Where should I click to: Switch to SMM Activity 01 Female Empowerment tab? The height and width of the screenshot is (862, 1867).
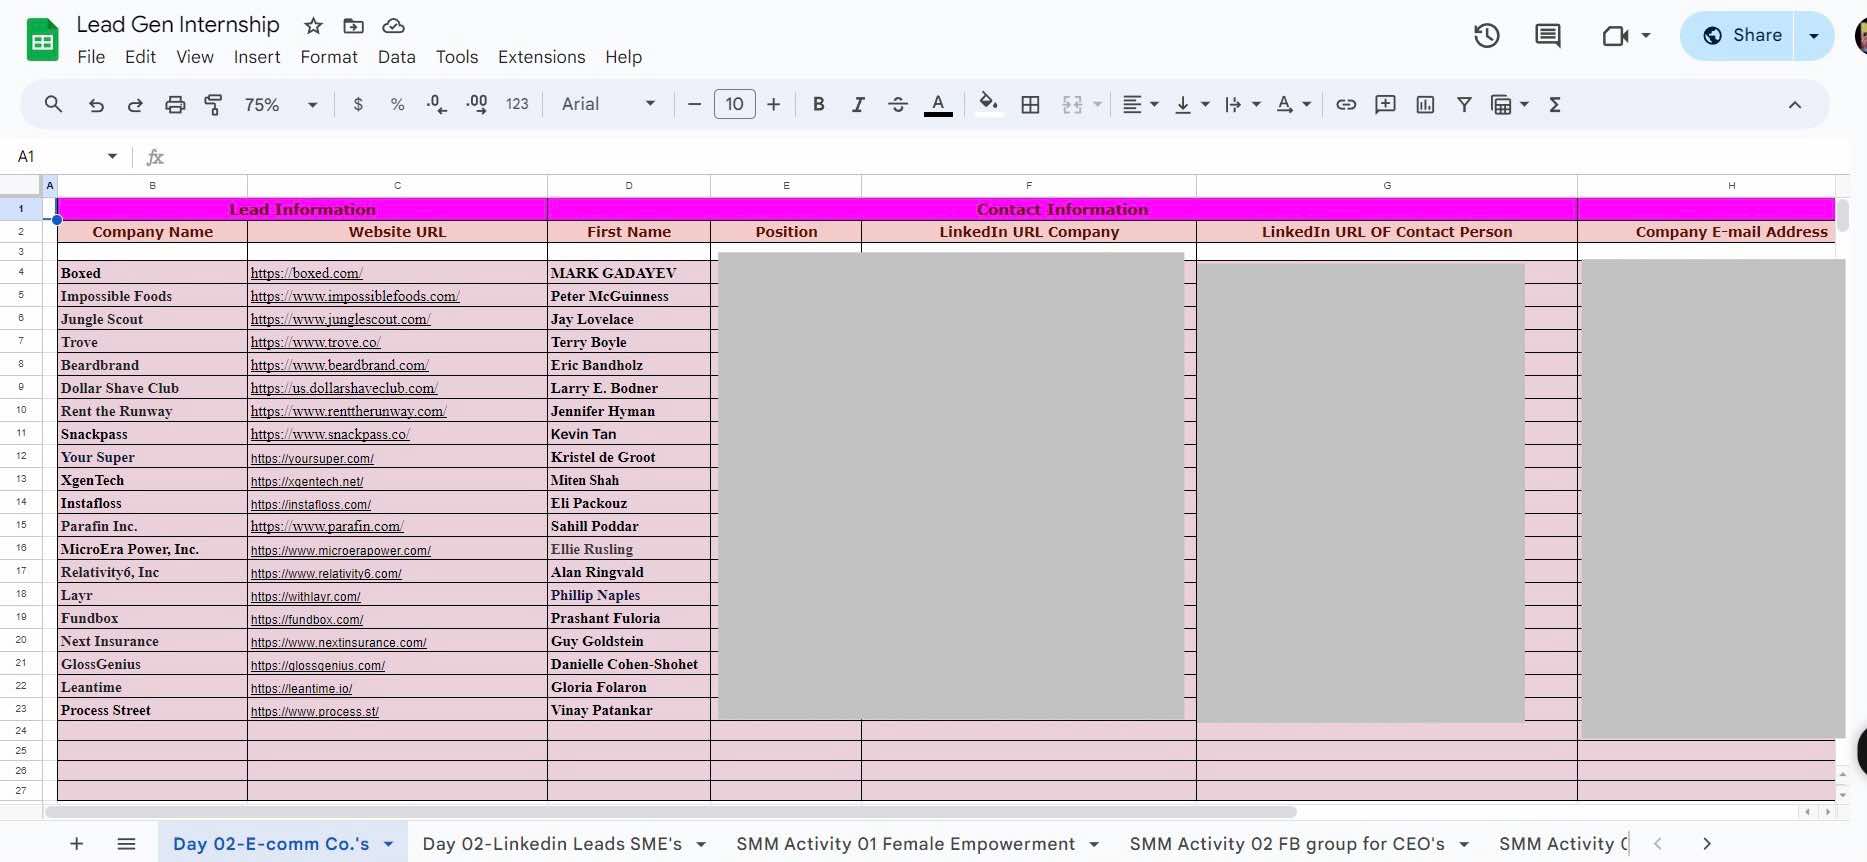point(906,844)
